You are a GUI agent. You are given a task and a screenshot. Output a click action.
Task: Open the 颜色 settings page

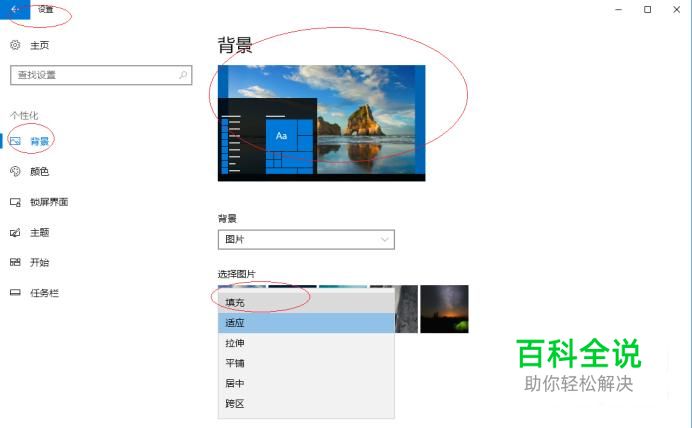tap(39, 171)
